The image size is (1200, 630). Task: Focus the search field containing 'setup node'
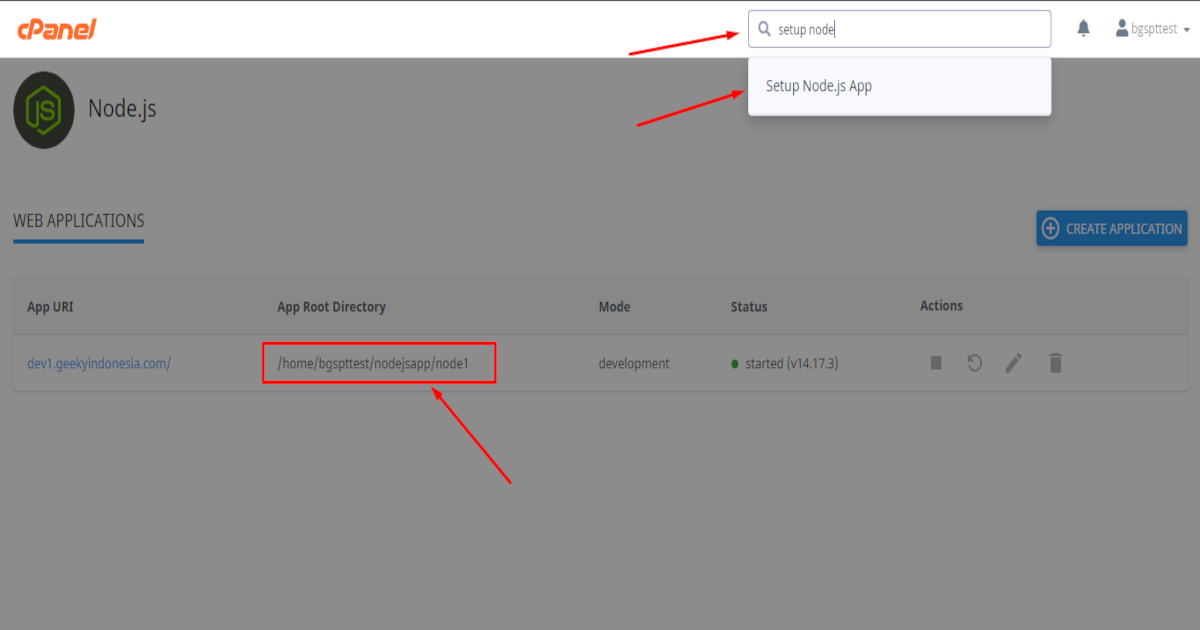coord(899,29)
